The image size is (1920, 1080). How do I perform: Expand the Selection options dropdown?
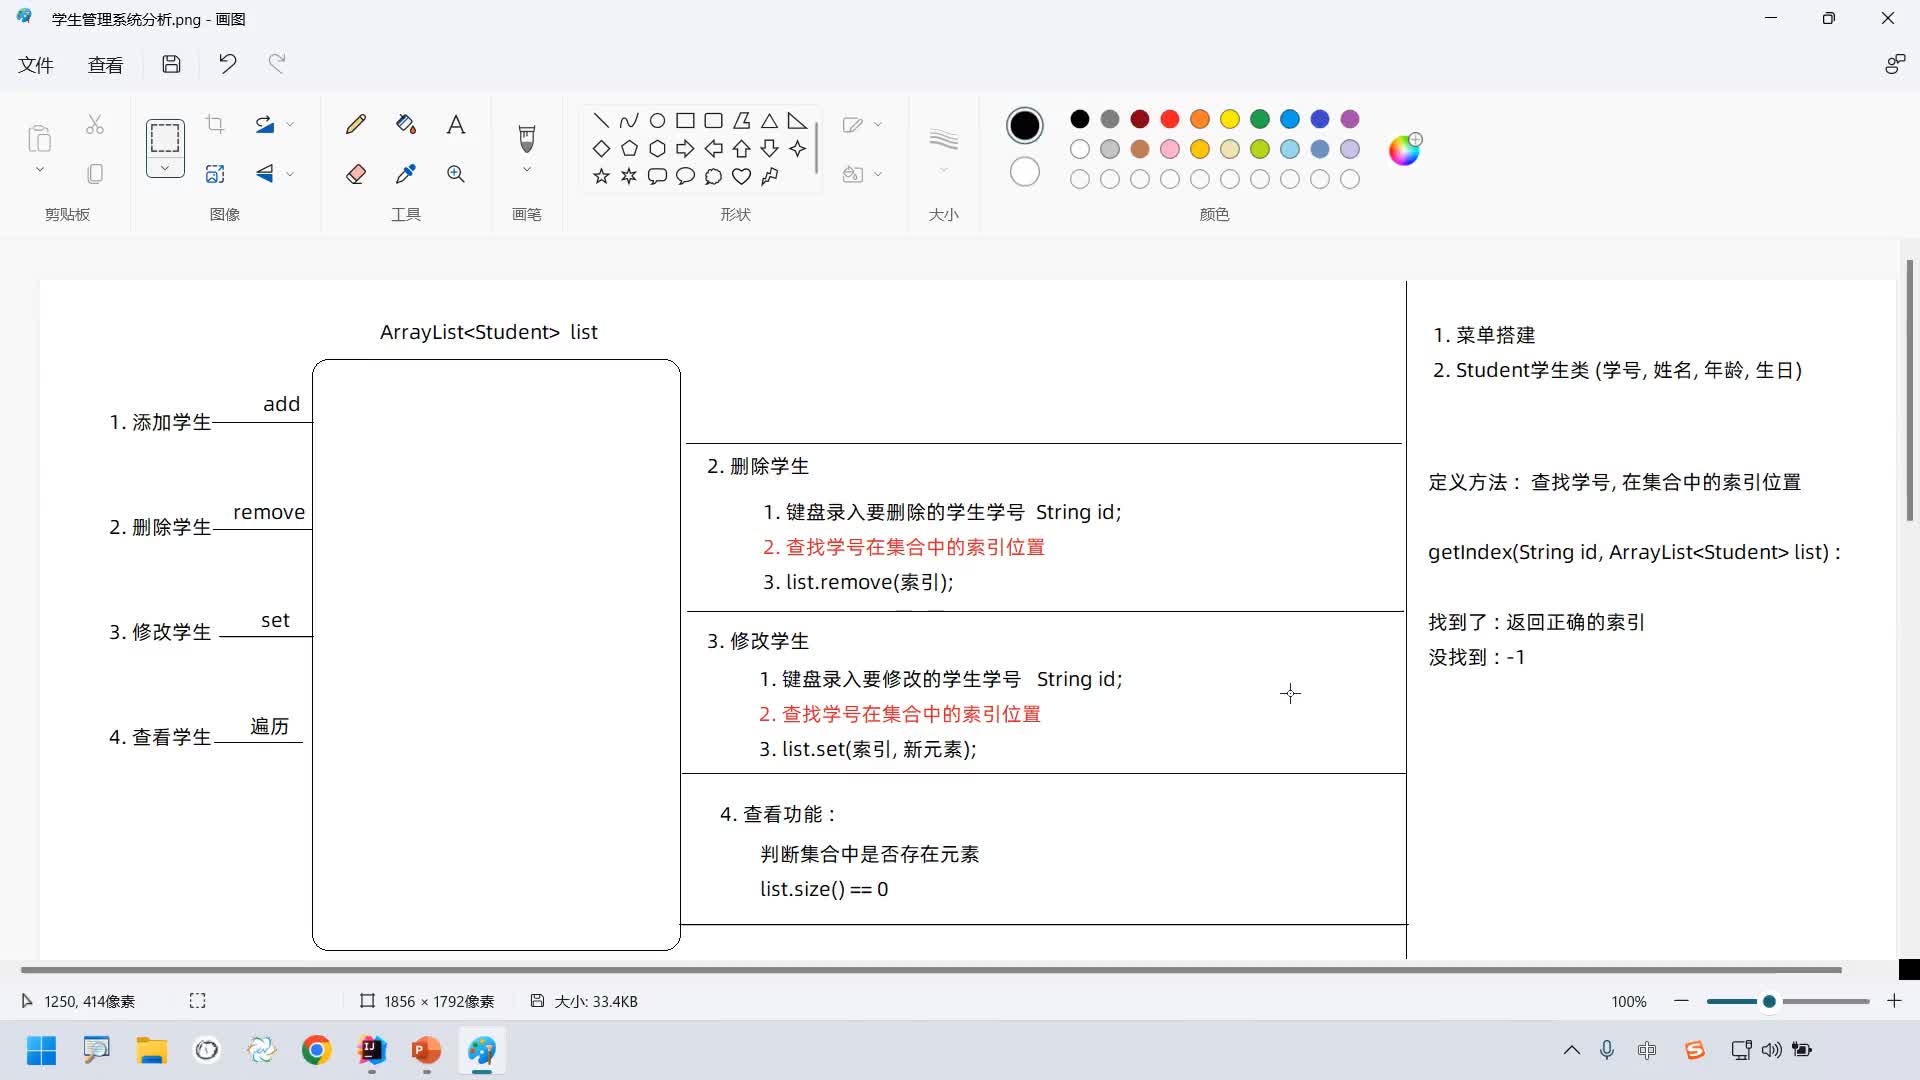[165, 168]
